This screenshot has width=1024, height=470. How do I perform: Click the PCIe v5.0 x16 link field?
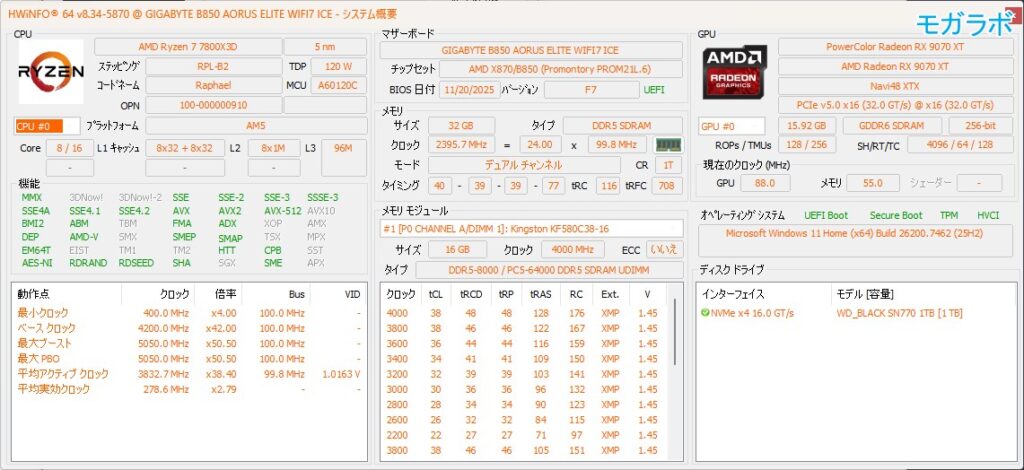point(895,105)
